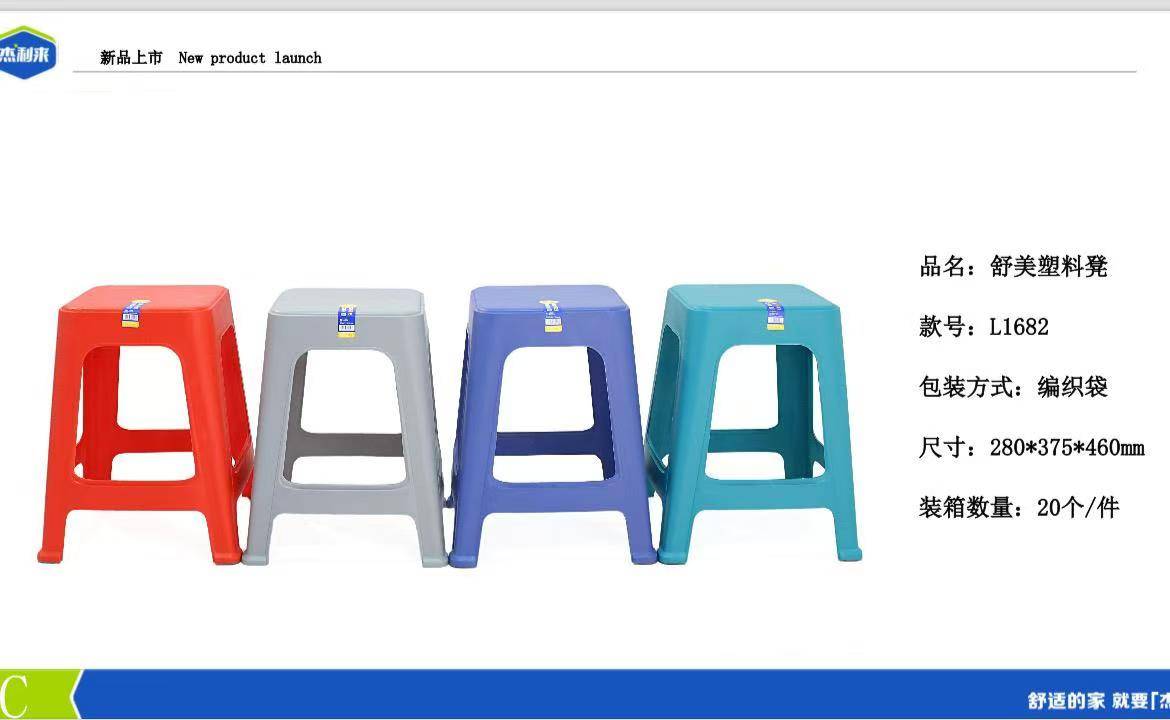This screenshot has height=720, width=1170.
Task: Click the label sticker on teal stool
Action: (x=775, y=315)
